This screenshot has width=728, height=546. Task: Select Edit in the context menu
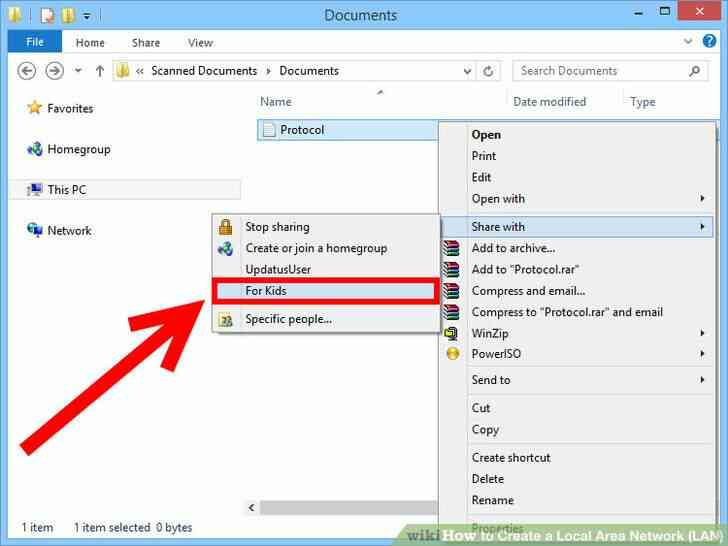click(481, 177)
